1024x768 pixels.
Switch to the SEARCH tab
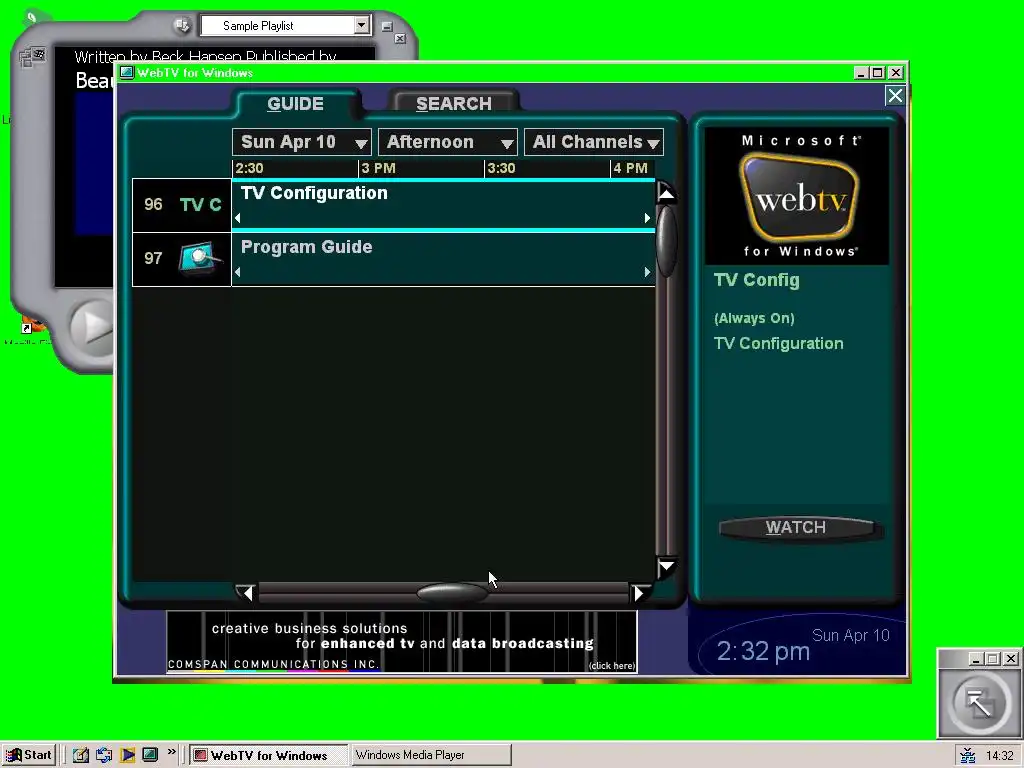point(454,104)
